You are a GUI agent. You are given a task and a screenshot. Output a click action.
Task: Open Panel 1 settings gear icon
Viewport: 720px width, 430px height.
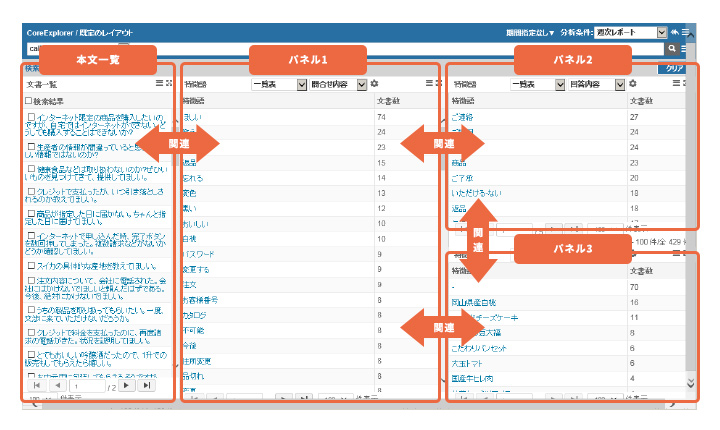tap(374, 85)
